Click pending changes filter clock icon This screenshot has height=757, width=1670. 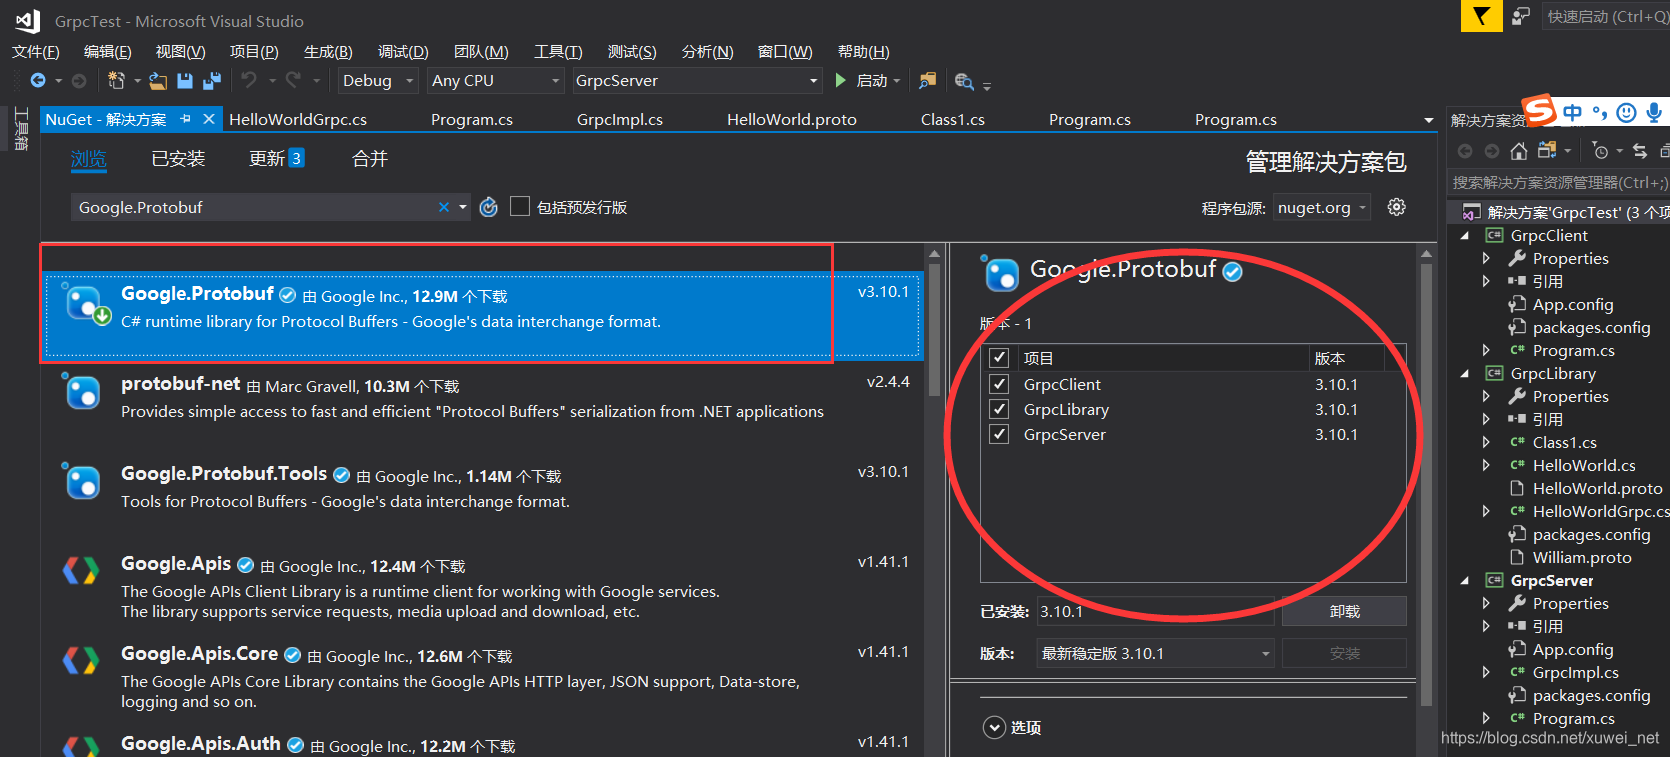point(1601,151)
